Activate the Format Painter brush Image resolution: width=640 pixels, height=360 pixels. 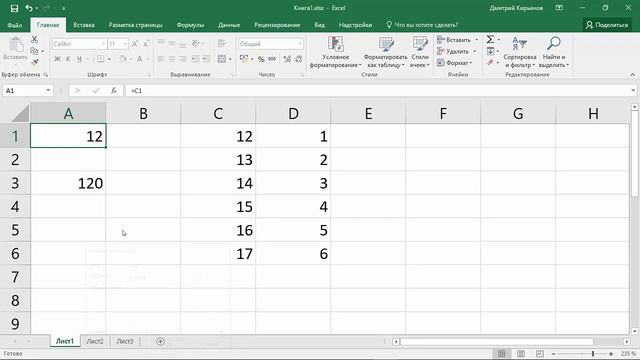35,62
